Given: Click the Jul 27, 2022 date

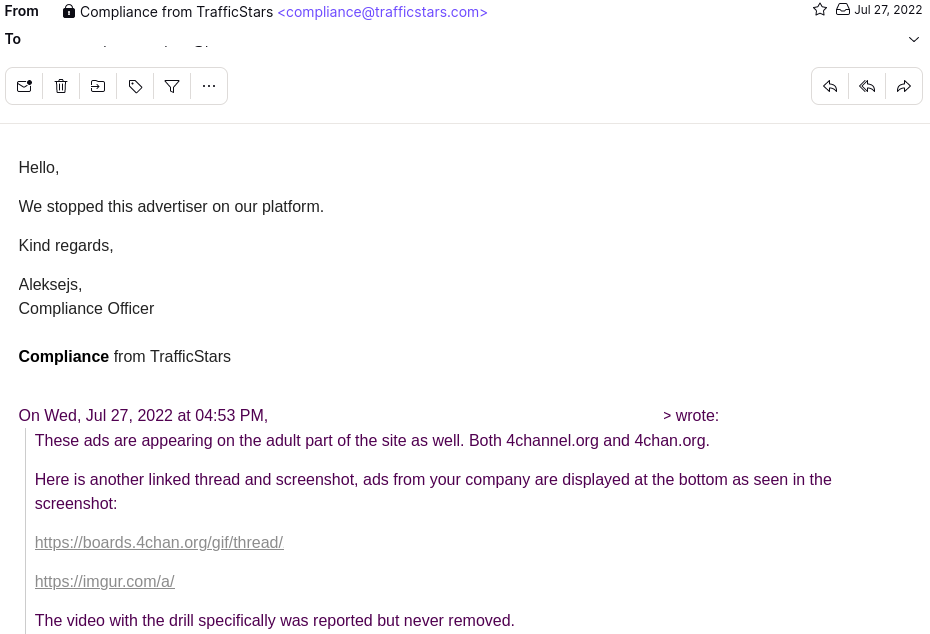Looking at the screenshot, I should (888, 10).
